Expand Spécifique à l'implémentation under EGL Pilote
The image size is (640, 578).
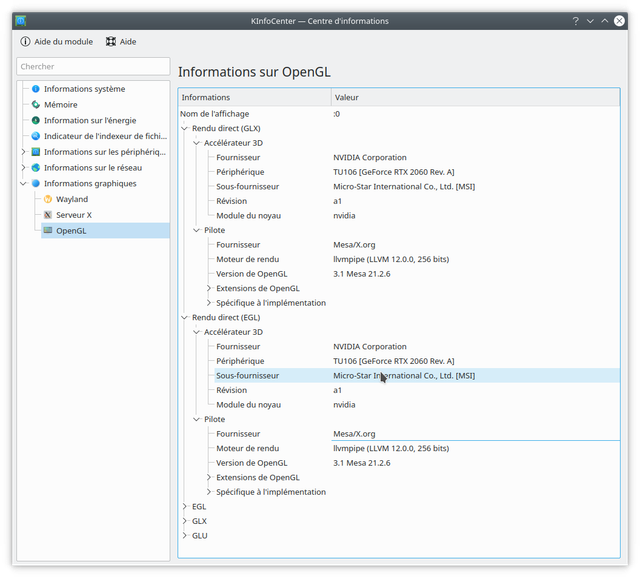[x=209, y=492]
